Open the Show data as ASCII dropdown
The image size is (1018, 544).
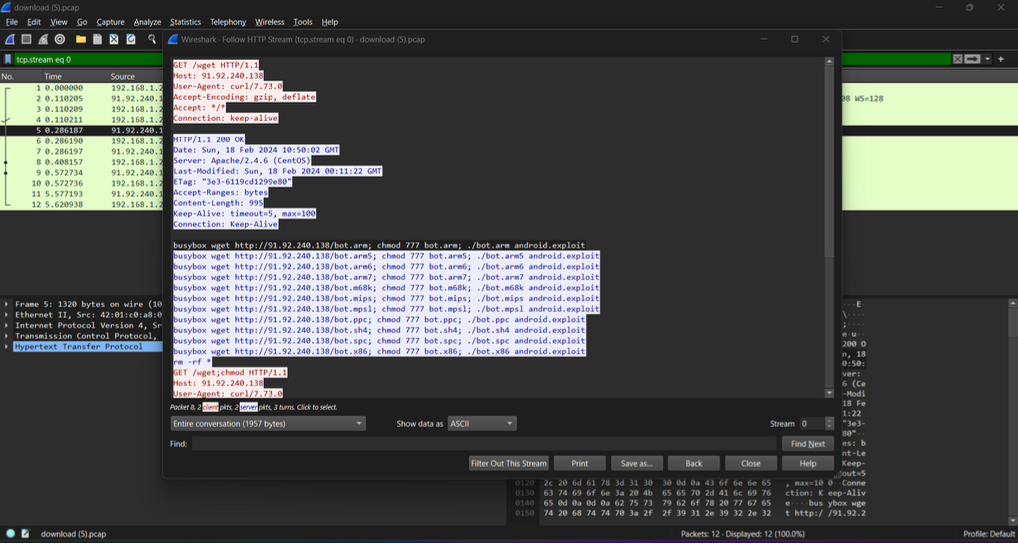tap(482, 424)
